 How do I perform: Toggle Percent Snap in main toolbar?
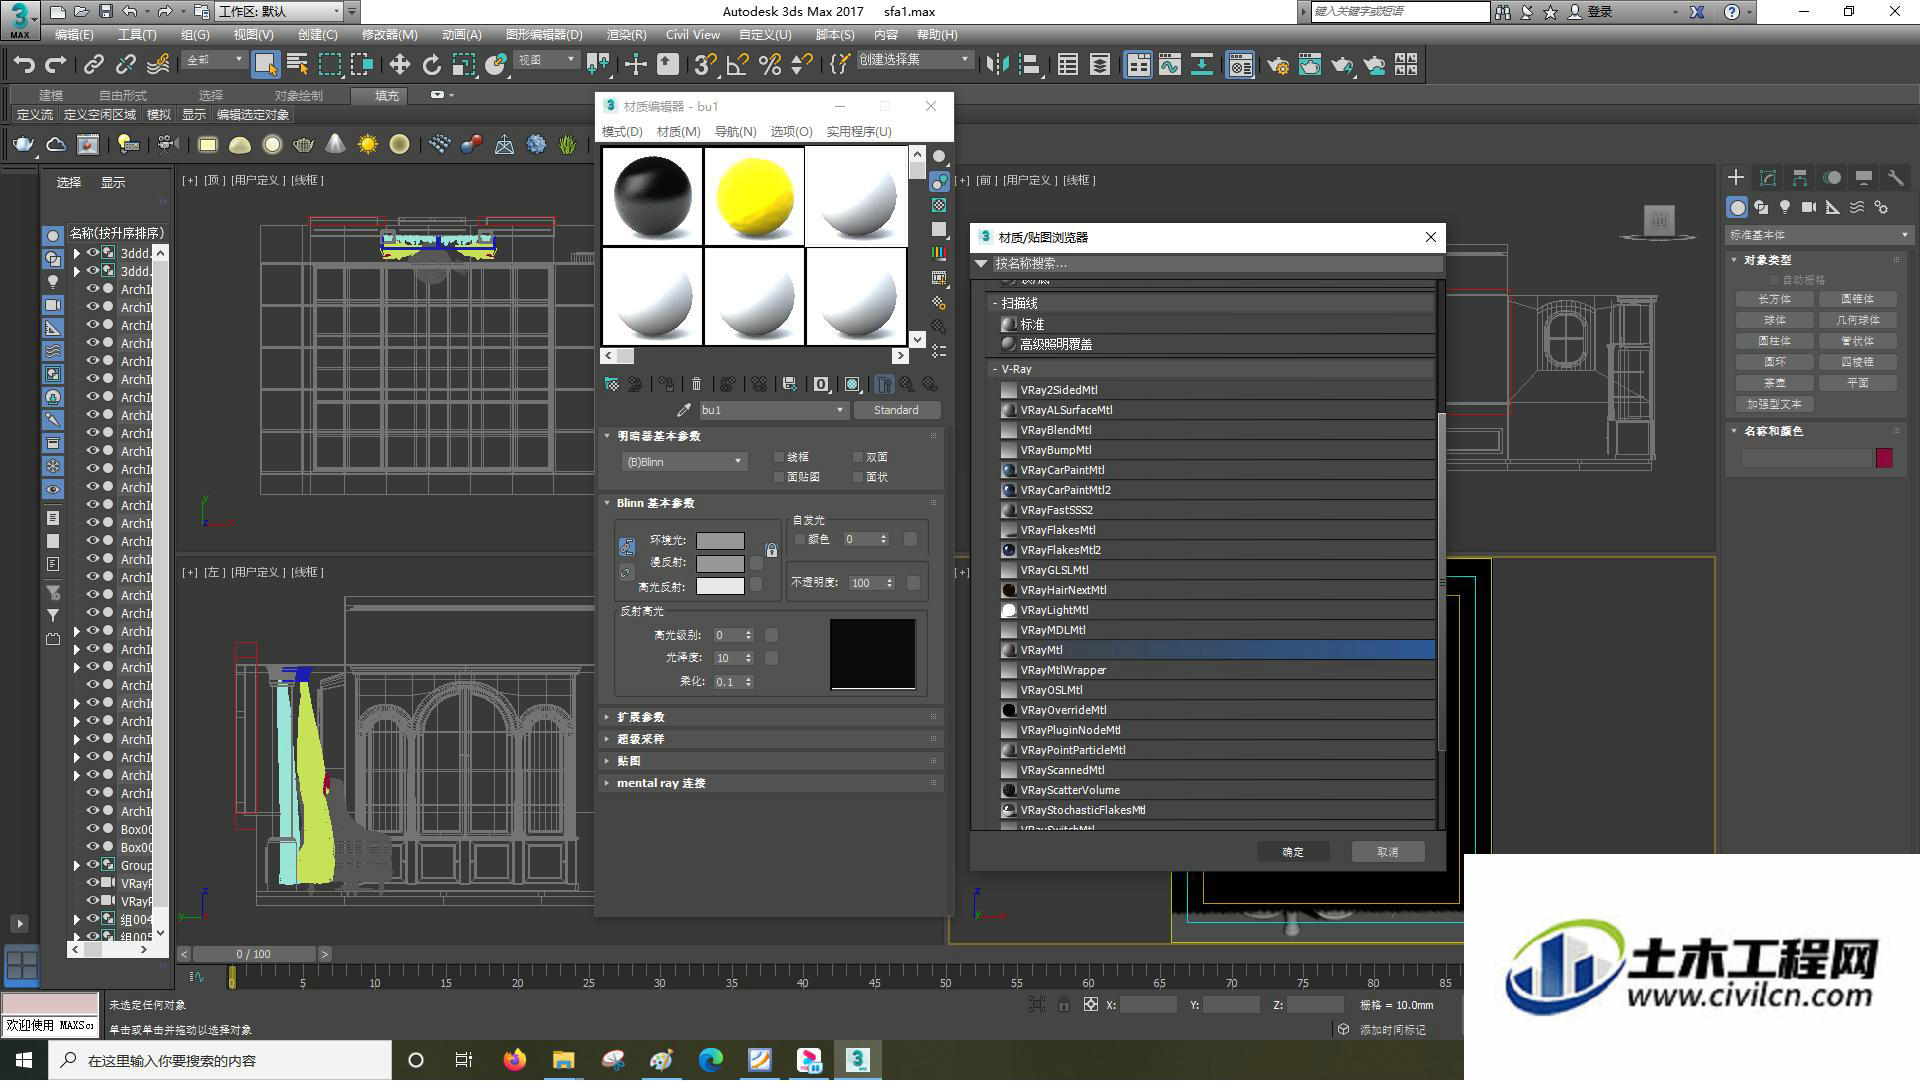coord(770,65)
